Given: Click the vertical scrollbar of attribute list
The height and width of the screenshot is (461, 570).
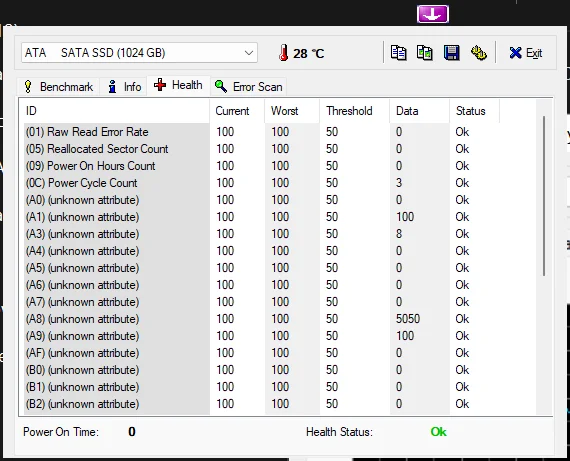Looking at the screenshot, I should pyautogui.click(x=544, y=196).
